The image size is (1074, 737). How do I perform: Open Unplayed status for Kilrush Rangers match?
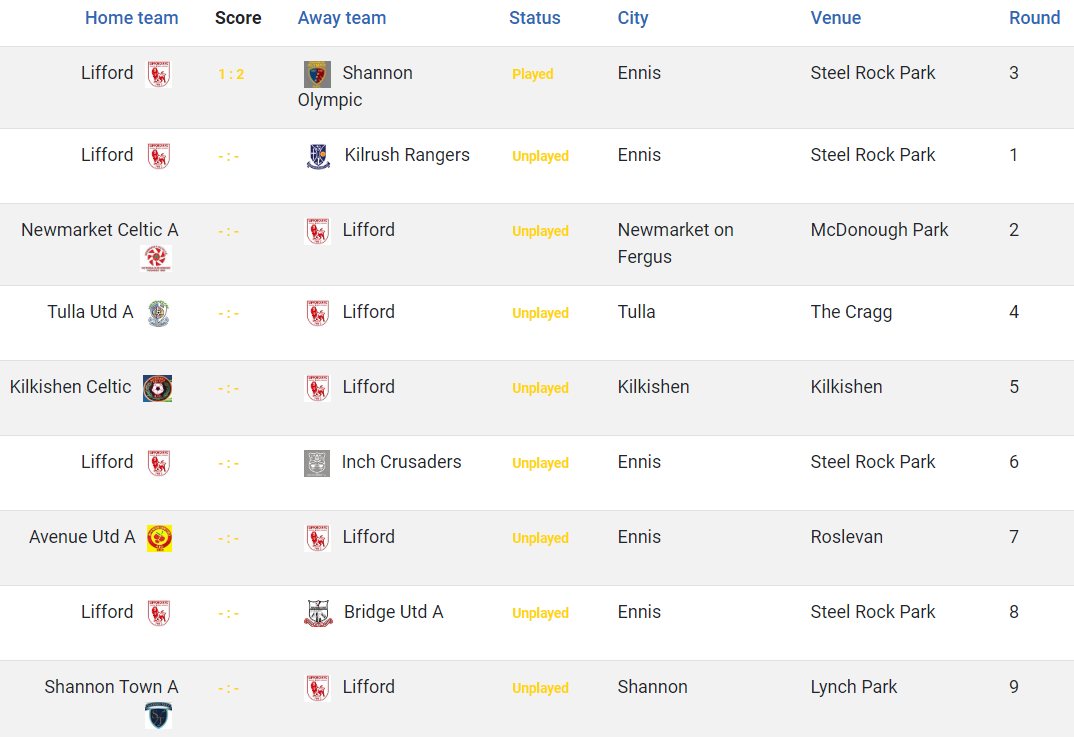[x=540, y=156]
